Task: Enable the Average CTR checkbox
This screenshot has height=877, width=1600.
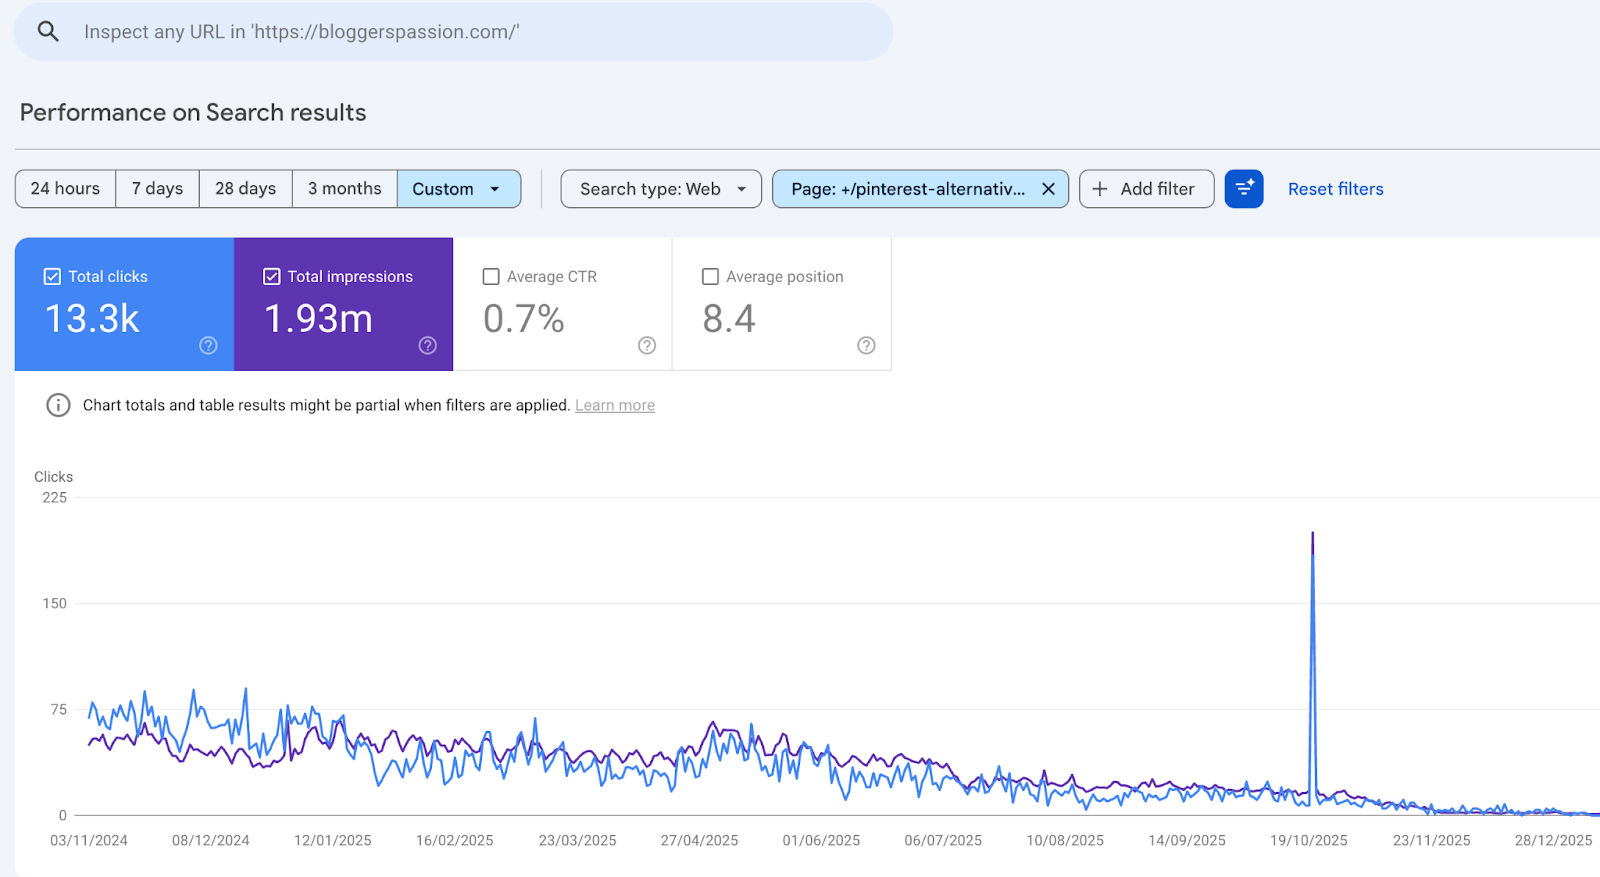Action: click(x=491, y=277)
